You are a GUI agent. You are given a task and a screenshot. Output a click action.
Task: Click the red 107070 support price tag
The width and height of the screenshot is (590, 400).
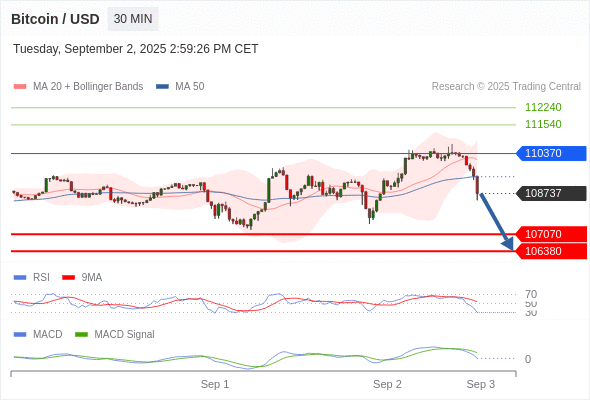click(x=551, y=234)
